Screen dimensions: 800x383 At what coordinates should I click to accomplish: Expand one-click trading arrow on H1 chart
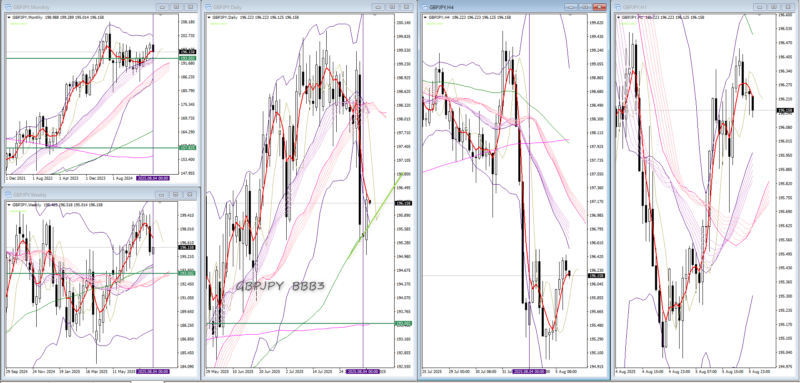coord(618,17)
